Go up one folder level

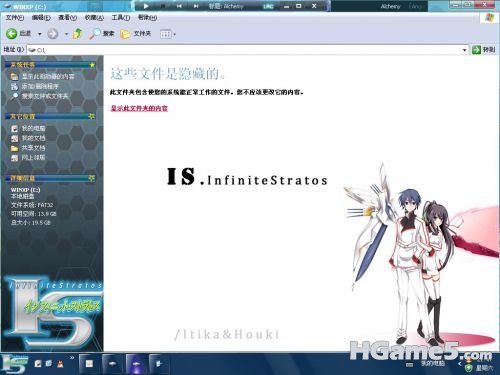[78, 33]
